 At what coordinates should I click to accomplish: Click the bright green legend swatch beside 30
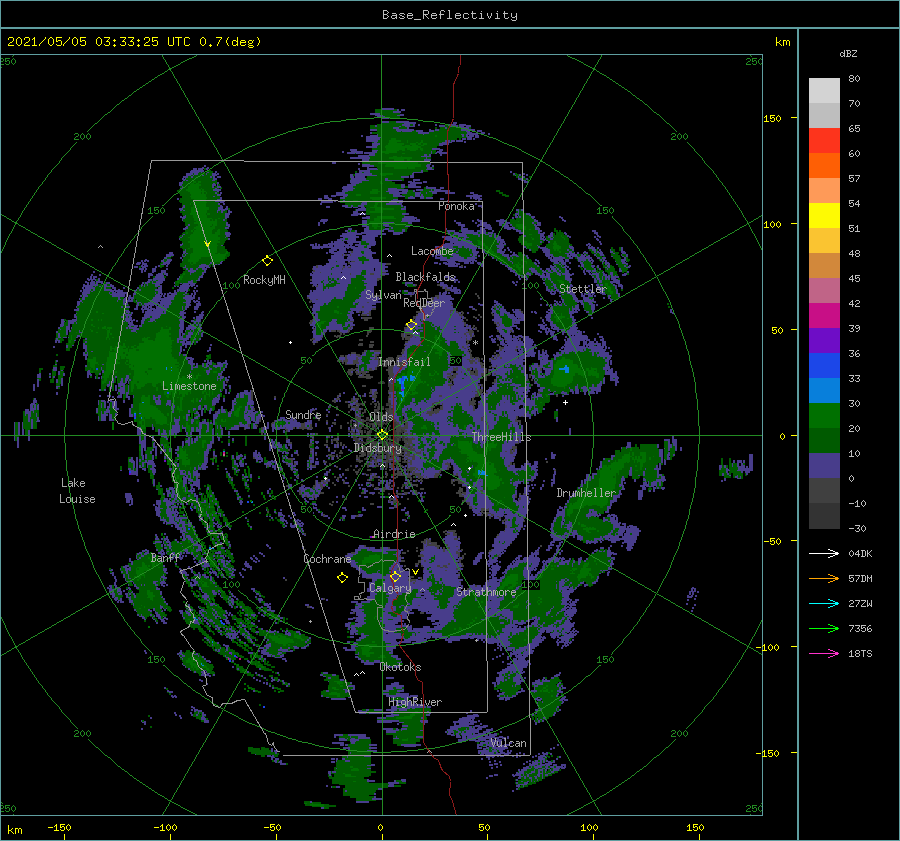coord(824,416)
